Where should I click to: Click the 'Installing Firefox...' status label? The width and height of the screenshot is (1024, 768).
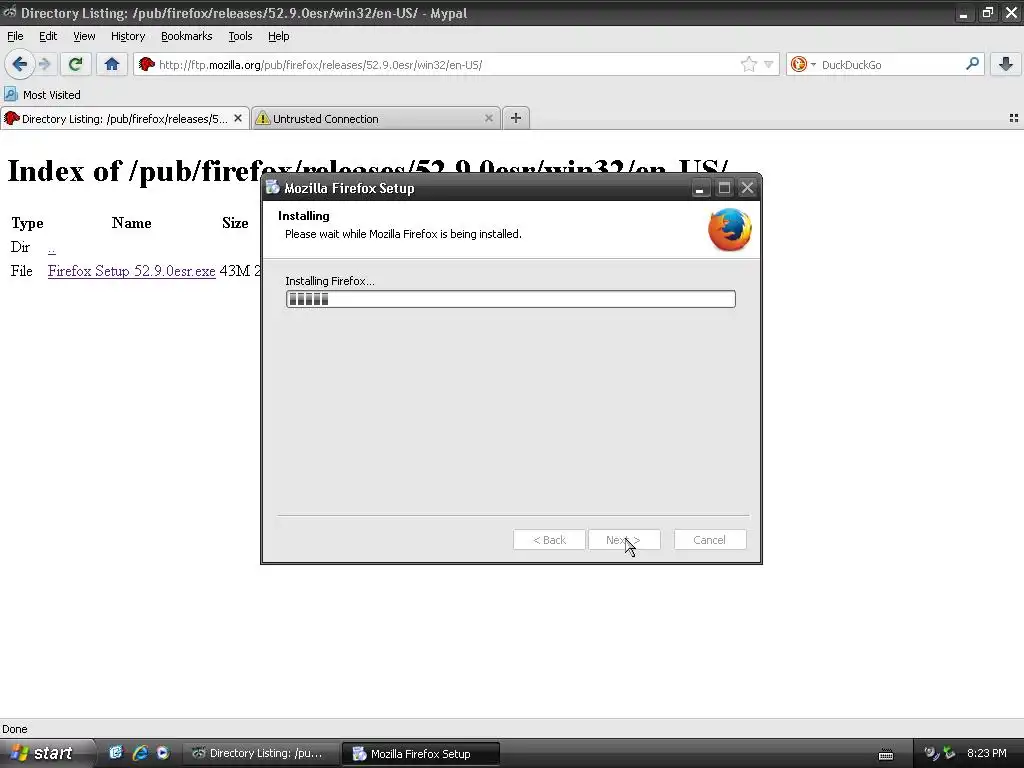(330, 281)
